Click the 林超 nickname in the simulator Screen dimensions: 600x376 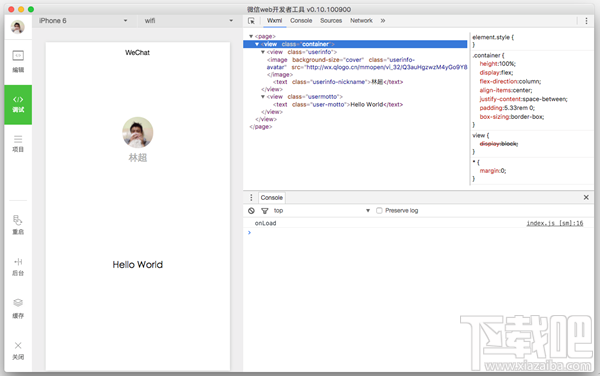[138, 158]
